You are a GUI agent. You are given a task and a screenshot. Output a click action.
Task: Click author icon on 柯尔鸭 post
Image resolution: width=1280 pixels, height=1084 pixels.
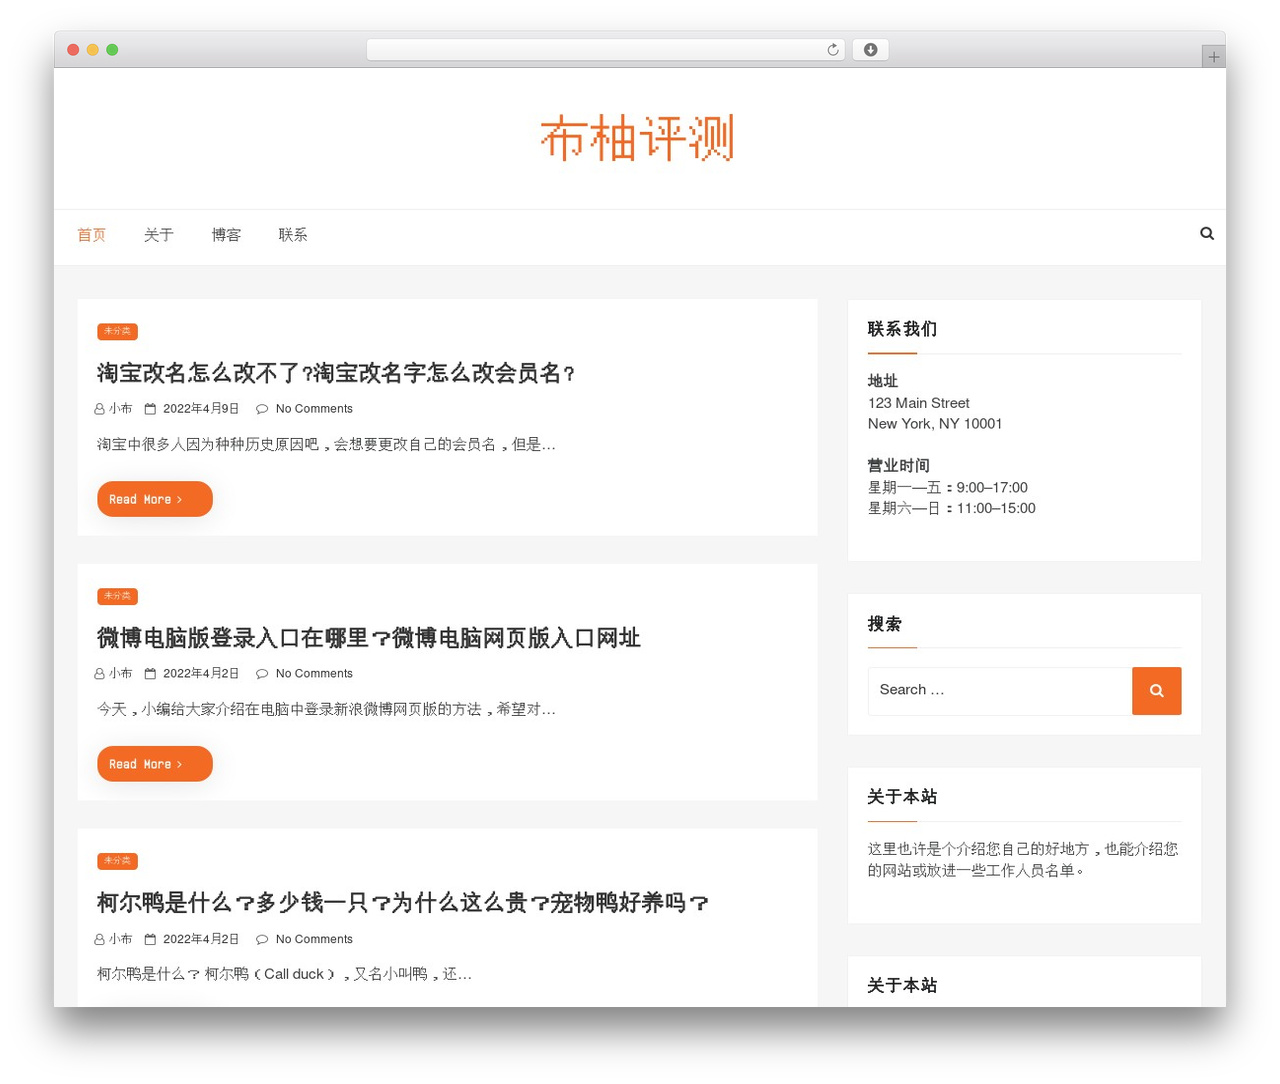pos(99,940)
